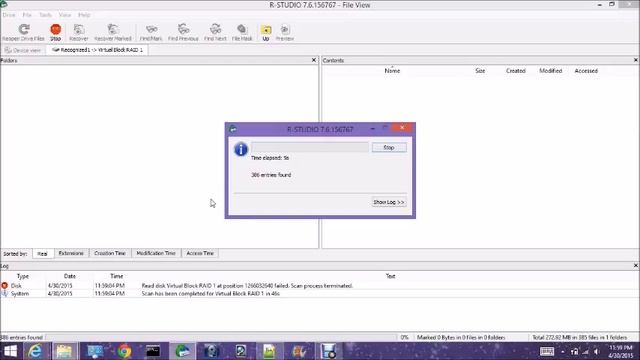Click the volume speaker tray icon
Image resolution: width=640 pixels, height=360 pixels.
coord(597,351)
